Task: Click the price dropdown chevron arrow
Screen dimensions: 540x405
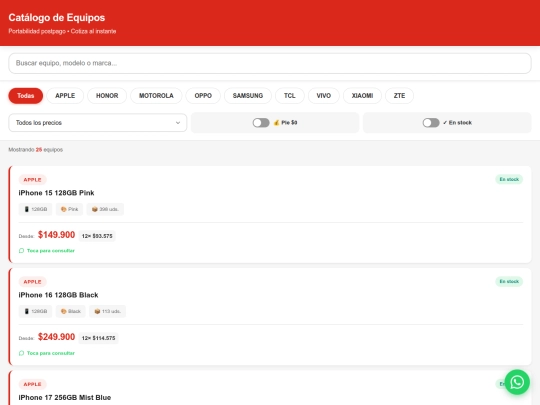Action: tap(178, 123)
